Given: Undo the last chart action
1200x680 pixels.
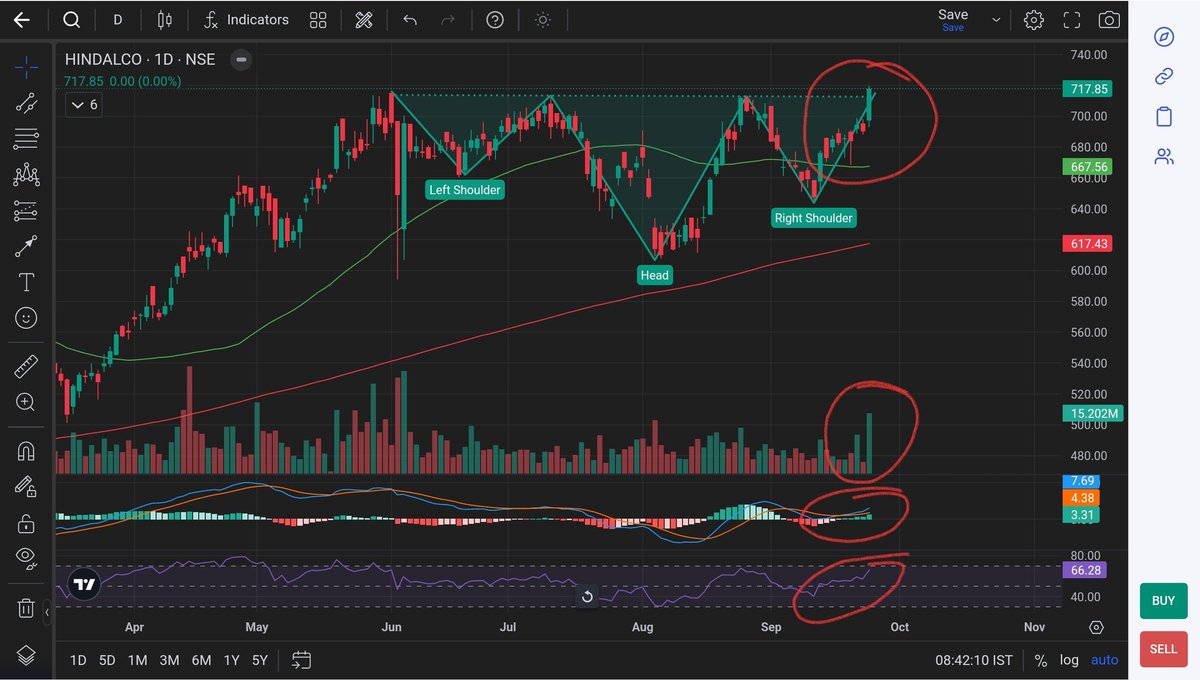Looking at the screenshot, I should coord(410,20).
